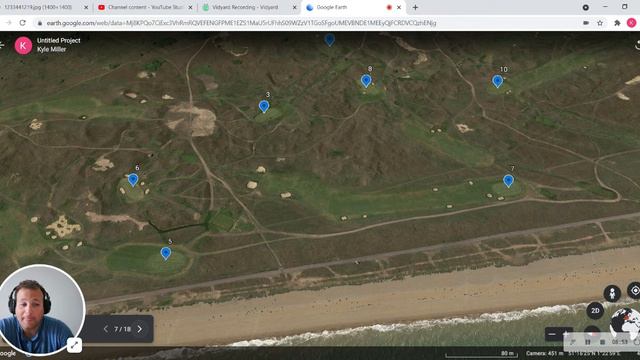Click Camera: 451 m altitude readout
Screen dimensions: 640x360
click(544, 353)
